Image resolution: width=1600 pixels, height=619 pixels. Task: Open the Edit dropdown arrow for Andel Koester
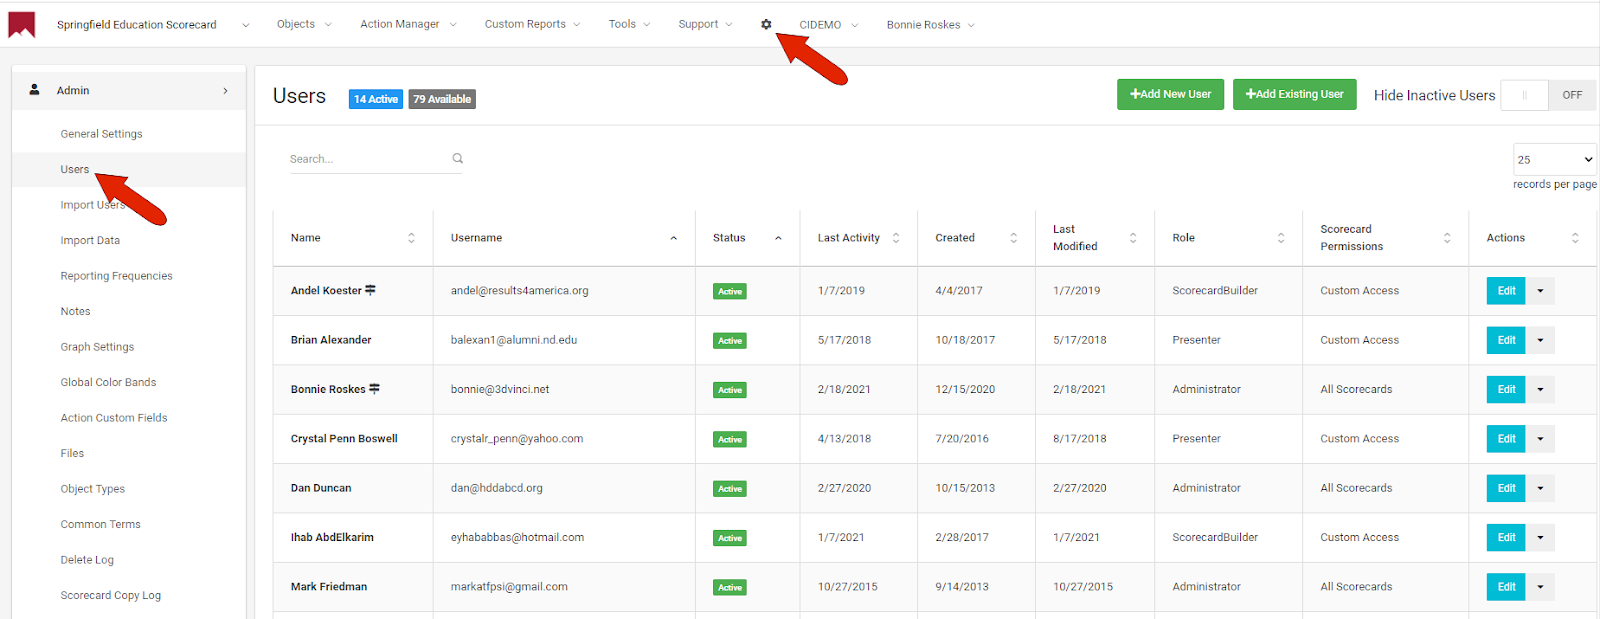pos(1540,291)
